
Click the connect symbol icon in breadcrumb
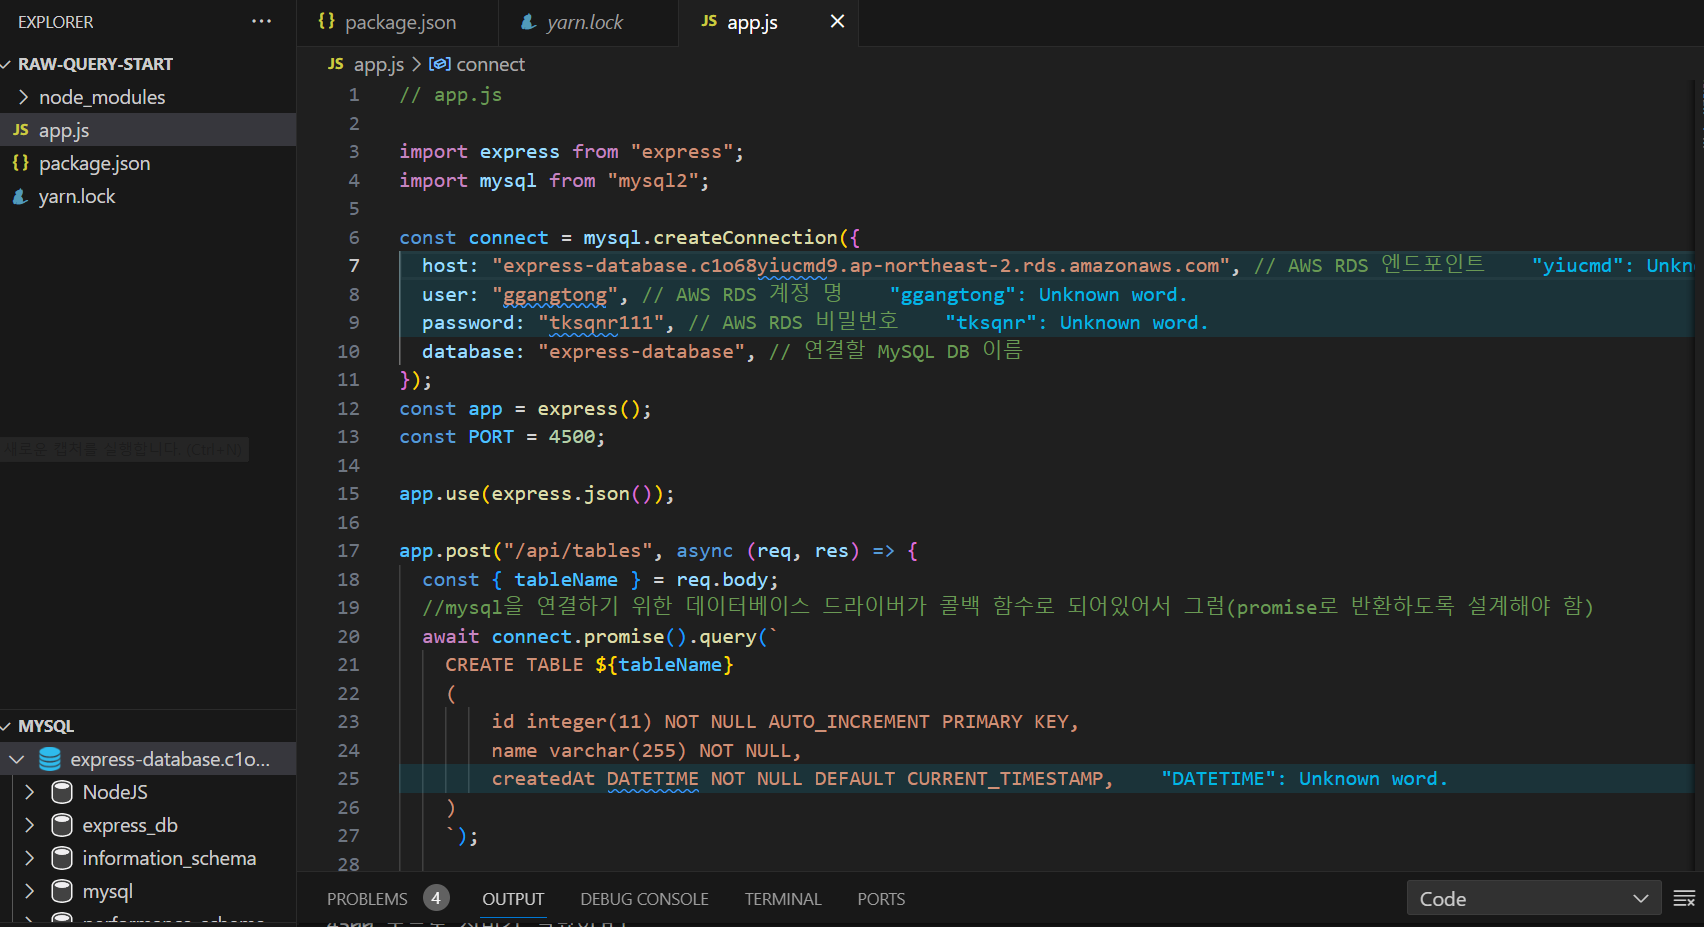pyautogui.click(x=439, y=64)
